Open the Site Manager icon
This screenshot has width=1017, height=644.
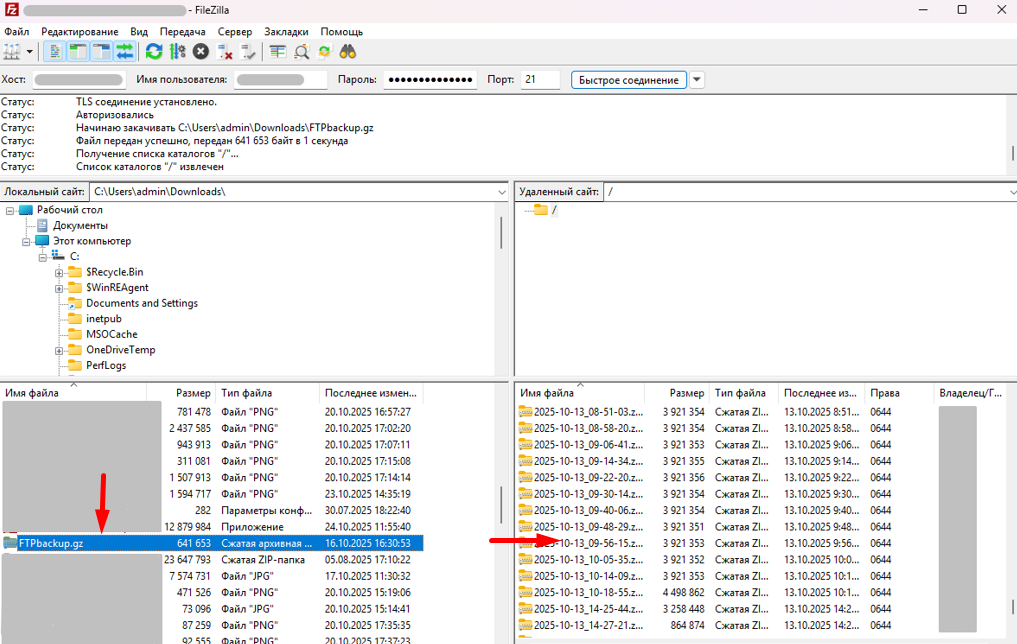(12, 52)
